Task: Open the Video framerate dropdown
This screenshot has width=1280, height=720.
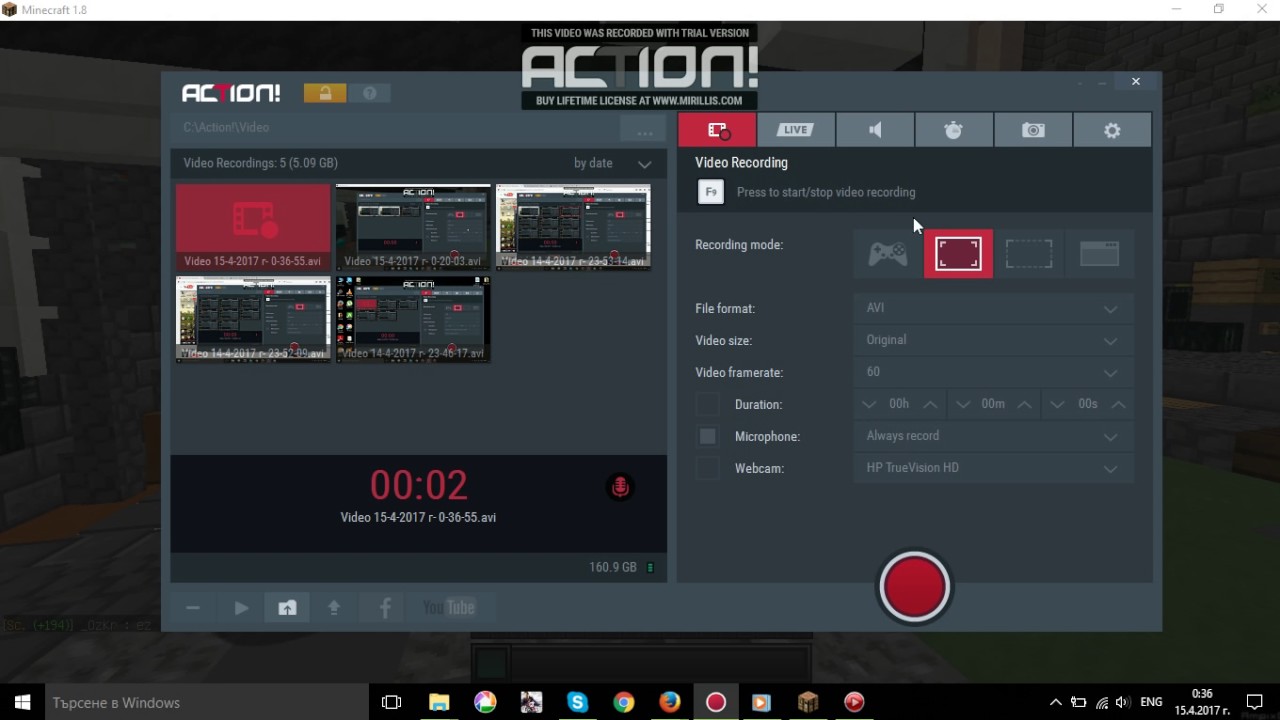Action: point(993,372)
